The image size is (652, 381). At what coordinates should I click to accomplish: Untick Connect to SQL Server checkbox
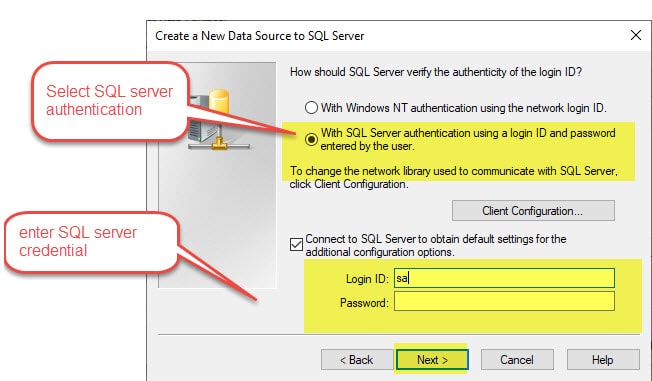(296, 244)
